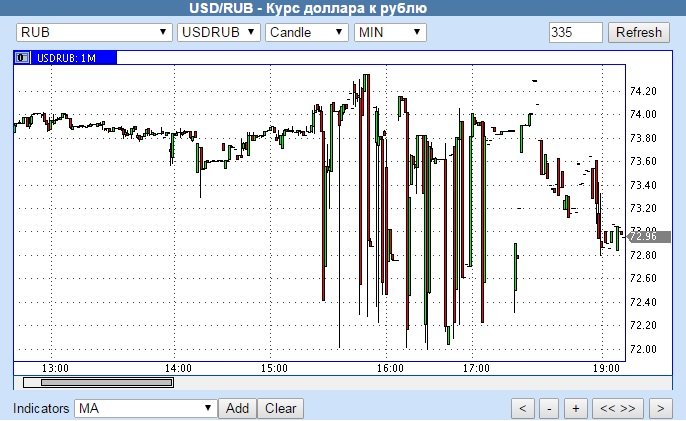Click the 17:00 time axis label

click(476, 368)
